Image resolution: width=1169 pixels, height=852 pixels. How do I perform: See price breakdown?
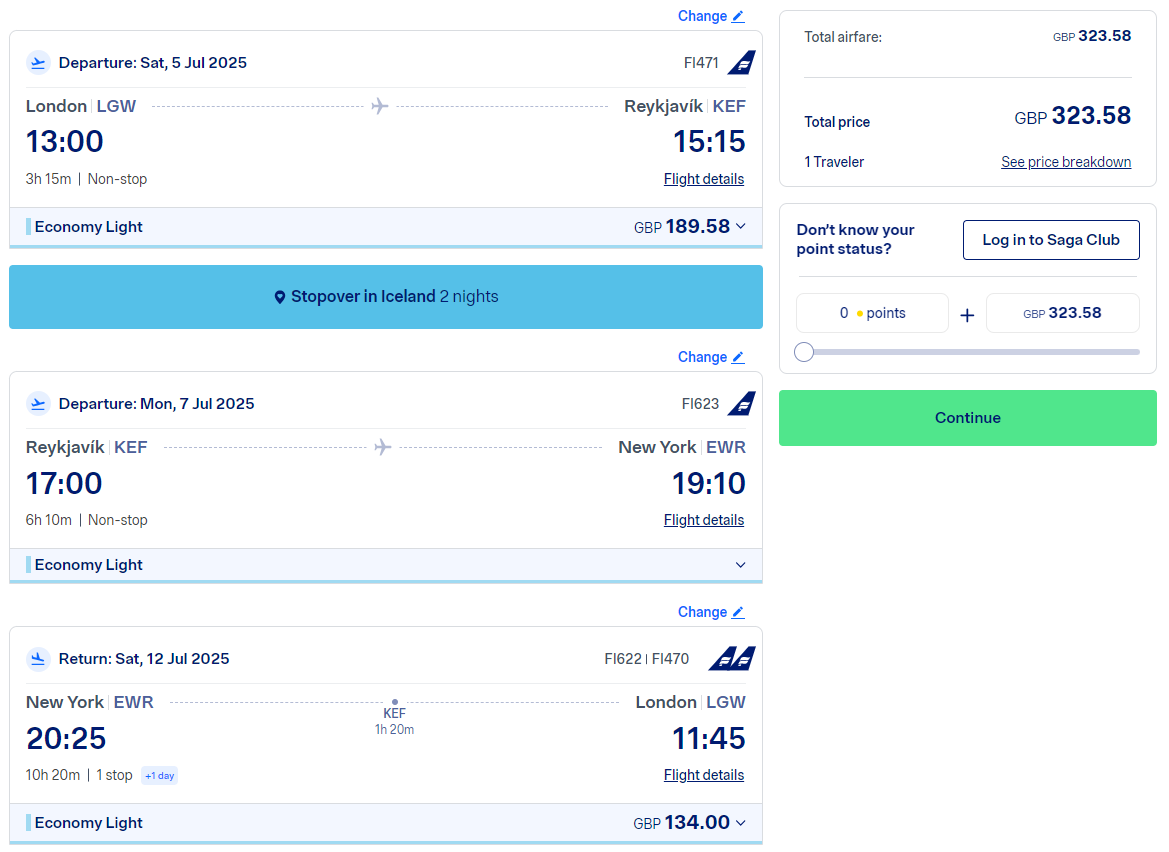point(1066,162)
